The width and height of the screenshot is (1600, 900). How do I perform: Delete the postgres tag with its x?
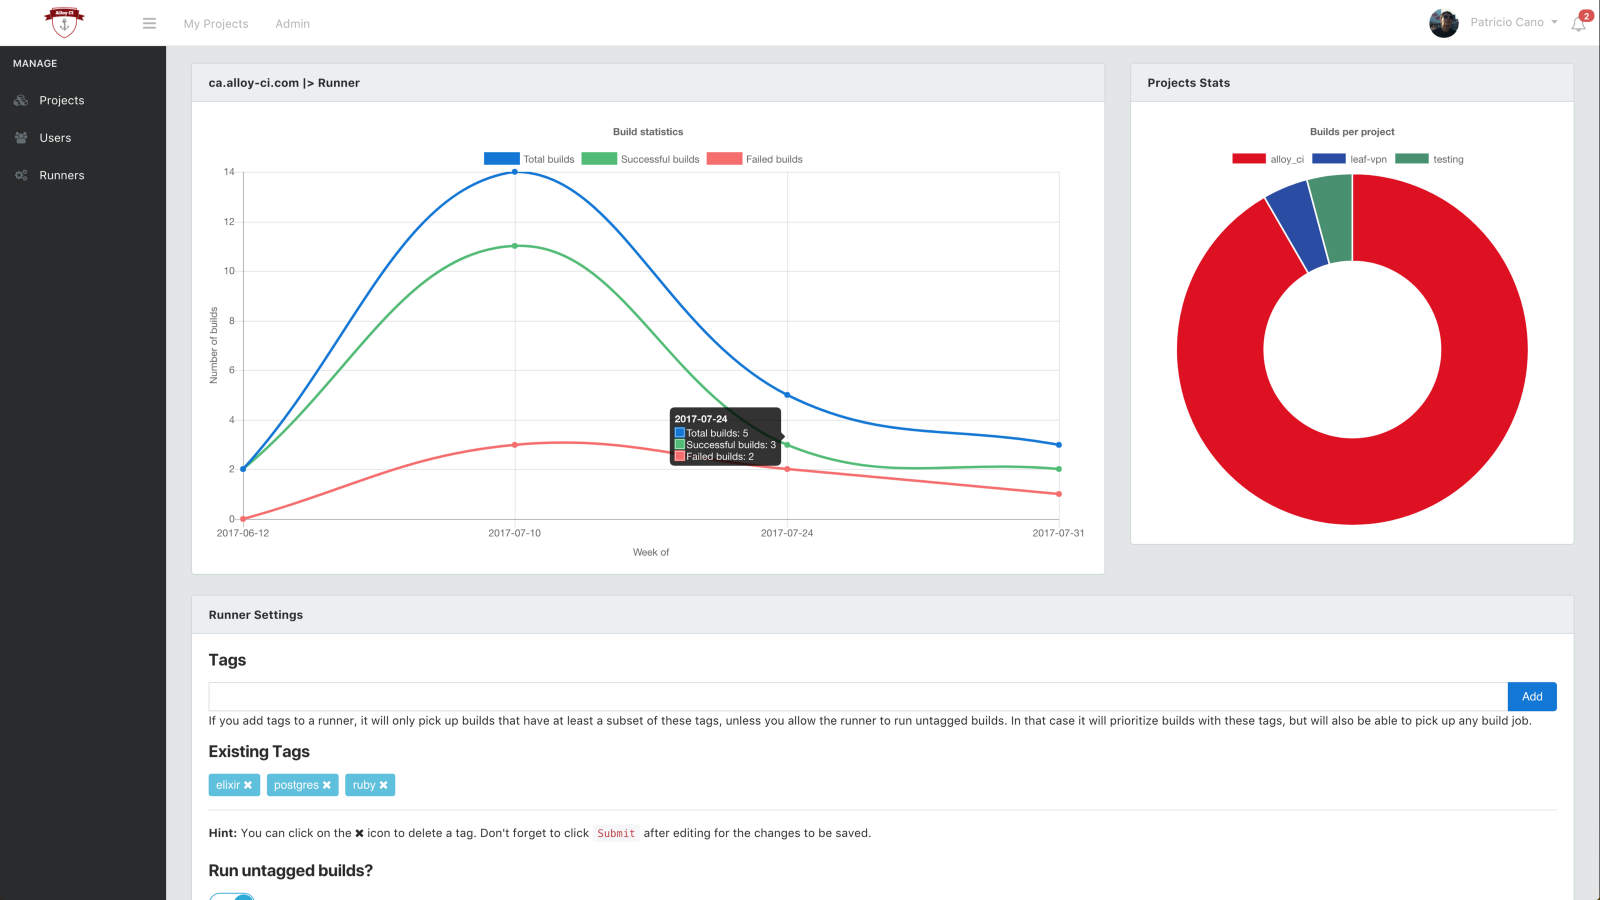[x=326, y=785]
